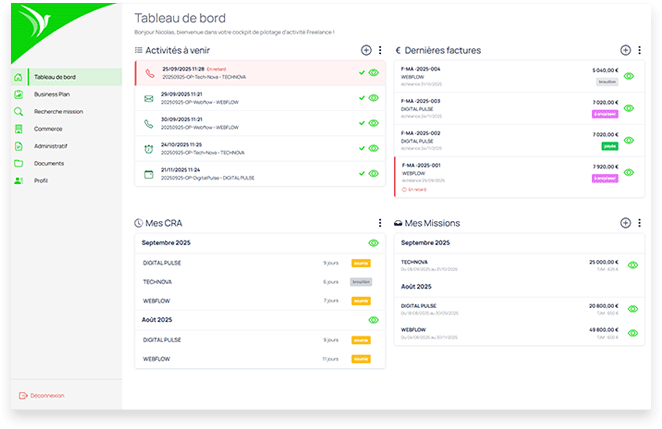Screen dimensions: 662x429
Task: Mark 29/09/2025 activity done with checkmark
Action: 362,98
